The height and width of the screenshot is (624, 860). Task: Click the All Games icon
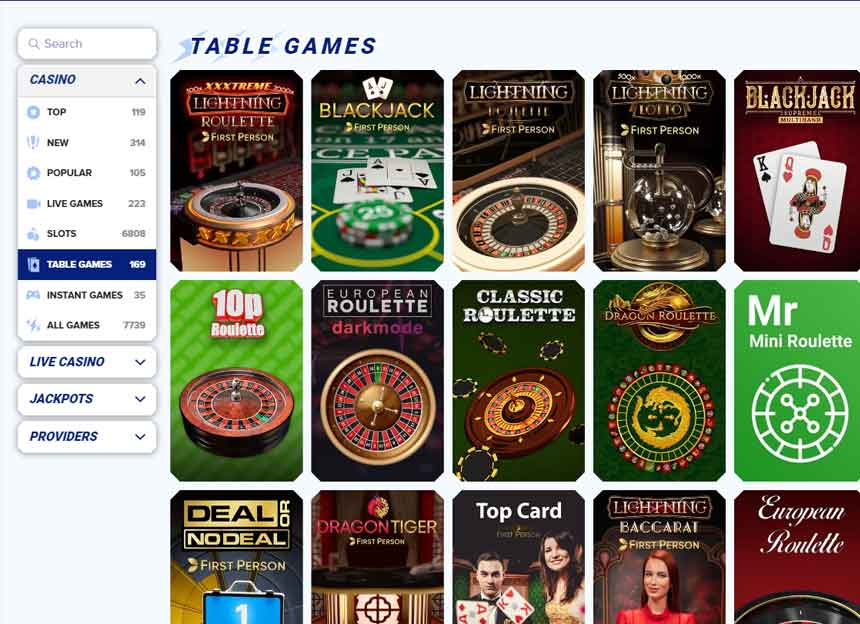coord(33,325)
